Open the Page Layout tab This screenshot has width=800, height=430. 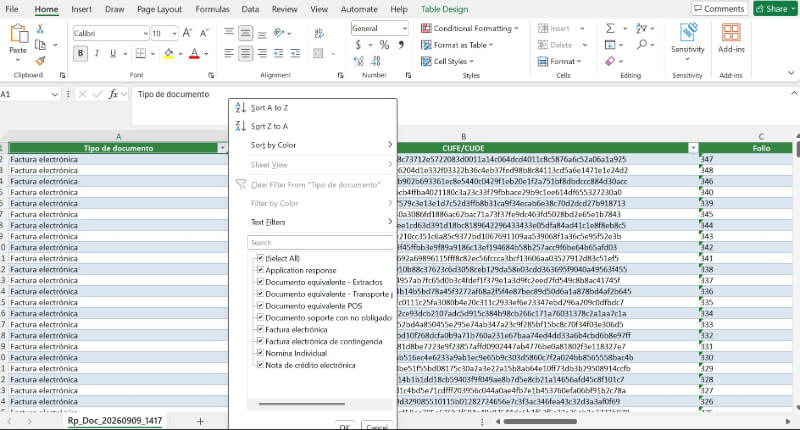coord(159,9)
